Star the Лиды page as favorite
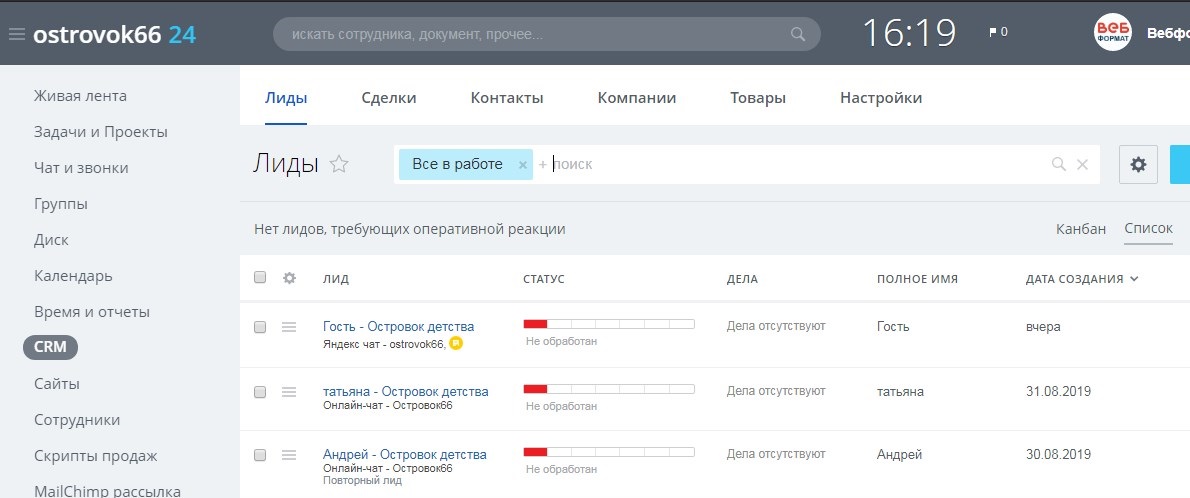 339,165
